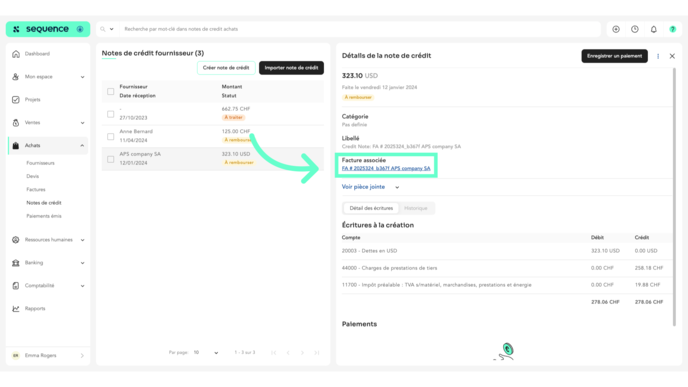Click Créer note de crédit button
The width and height of the screenshot is (688, 387).
pyautogui.click(x=226, y=68)
